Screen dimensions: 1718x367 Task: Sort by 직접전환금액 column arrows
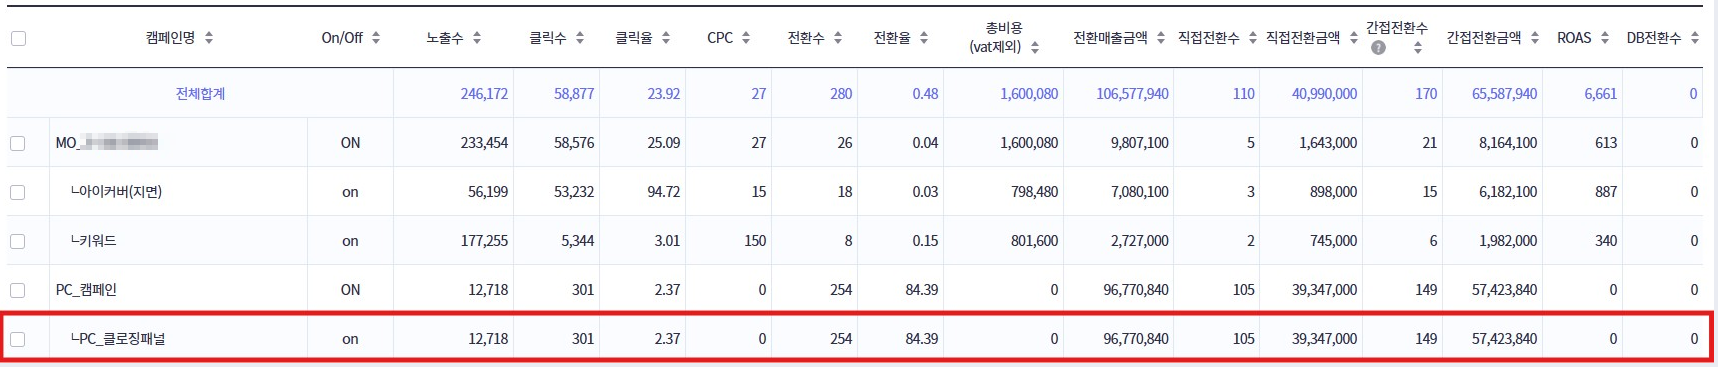[1354, 38]
